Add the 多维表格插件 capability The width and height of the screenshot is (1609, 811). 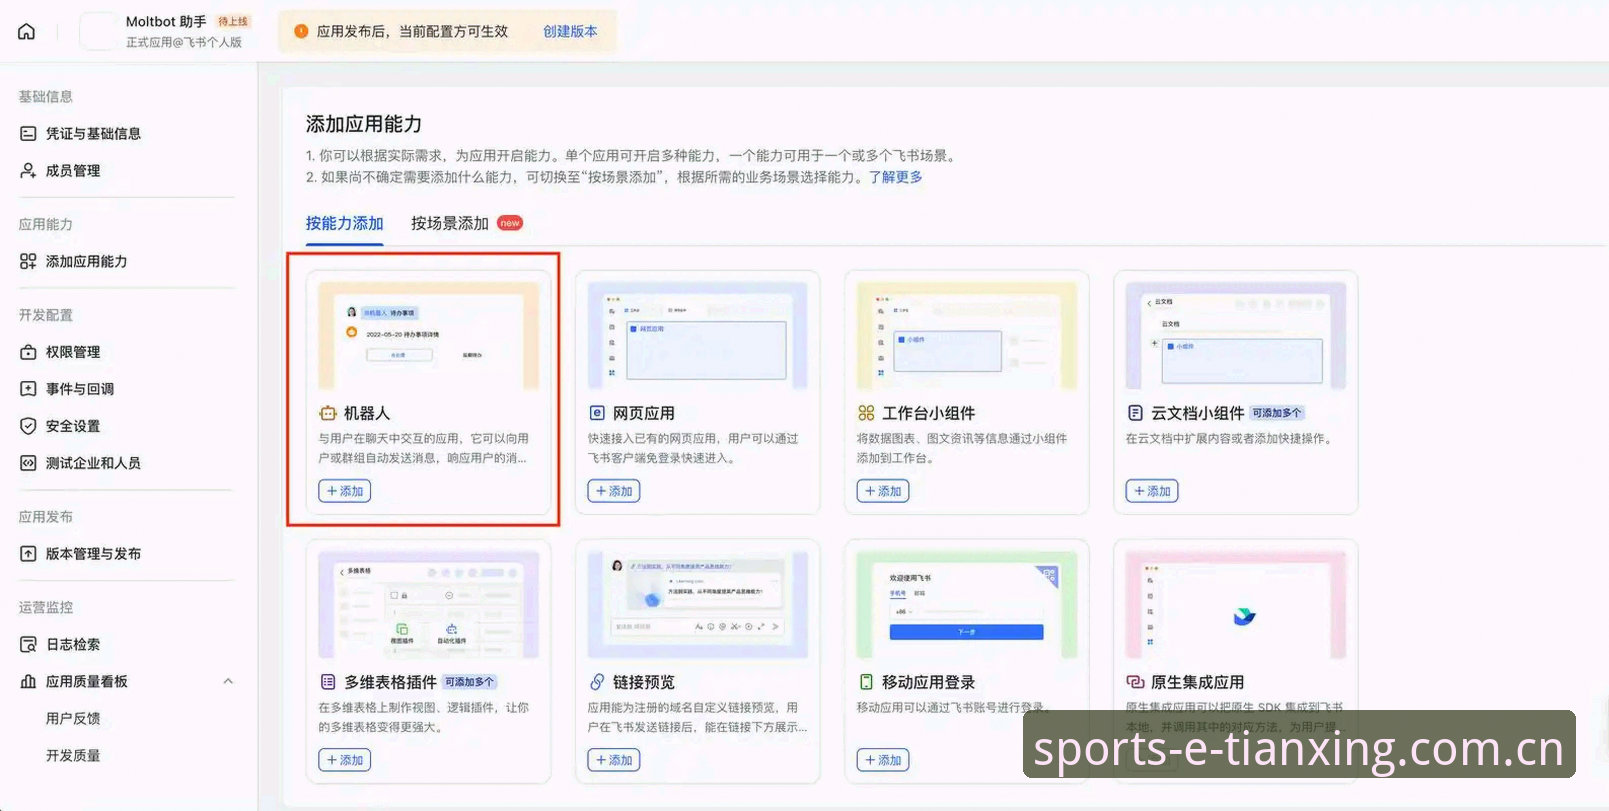pos(345,760)
